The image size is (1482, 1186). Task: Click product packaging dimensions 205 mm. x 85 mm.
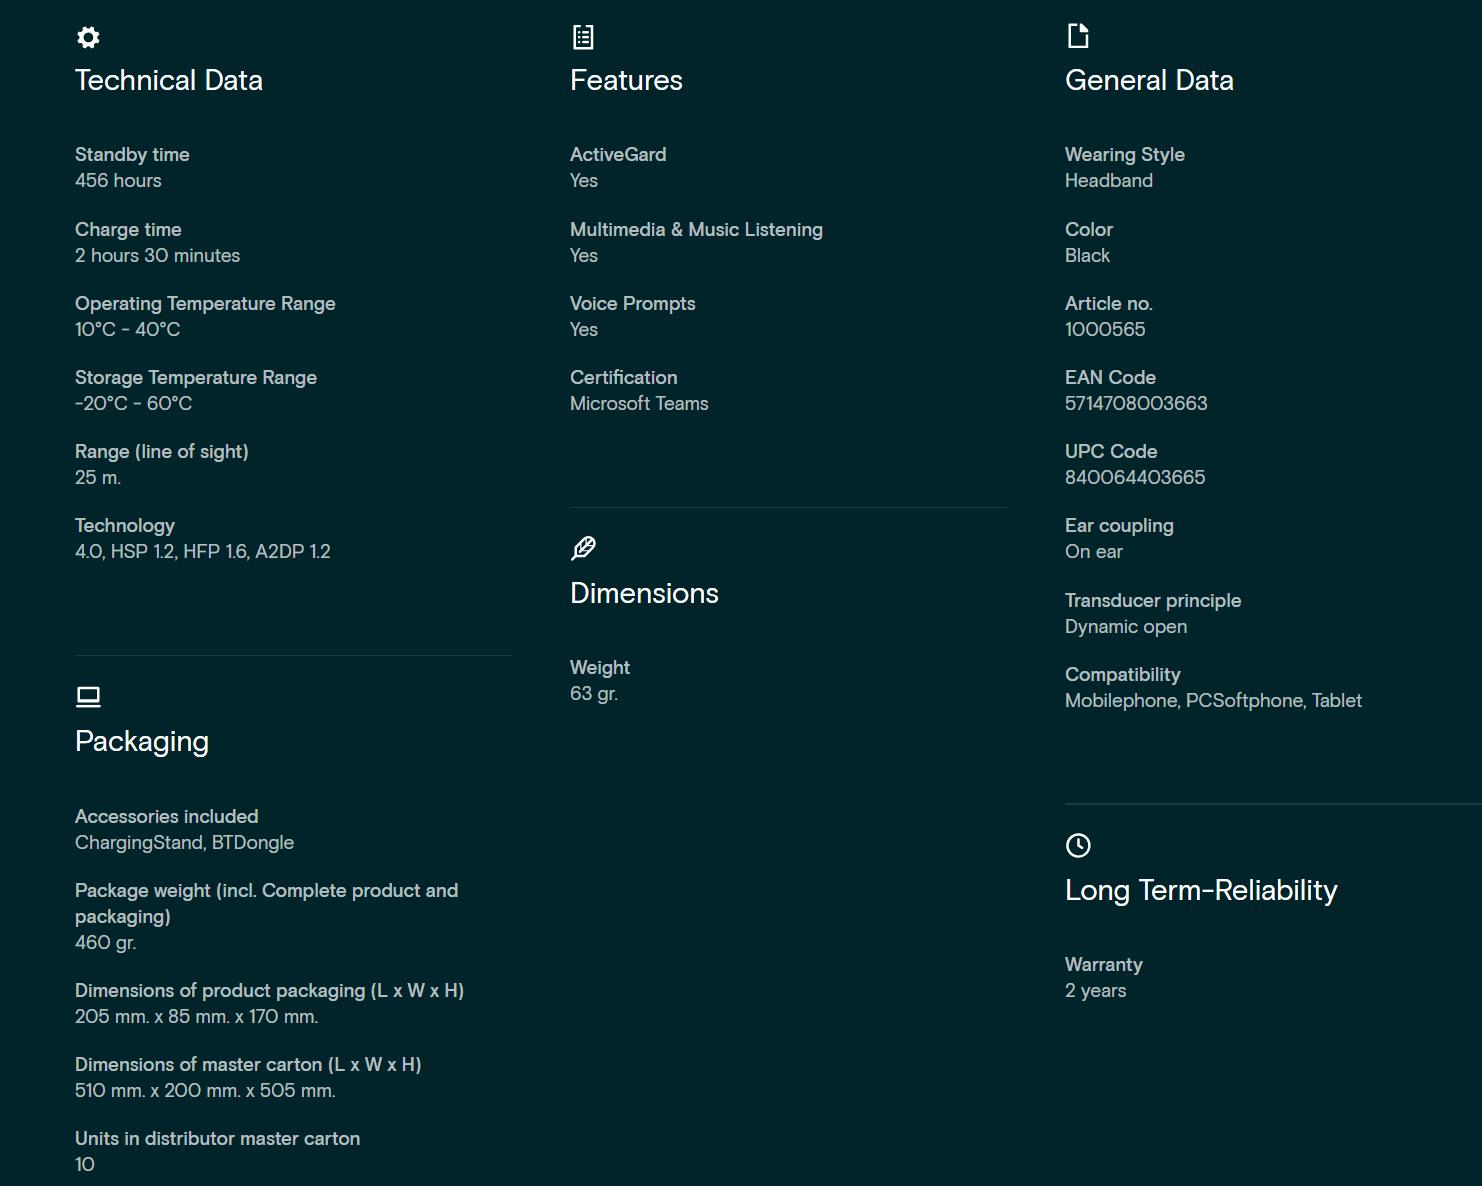196,1017
